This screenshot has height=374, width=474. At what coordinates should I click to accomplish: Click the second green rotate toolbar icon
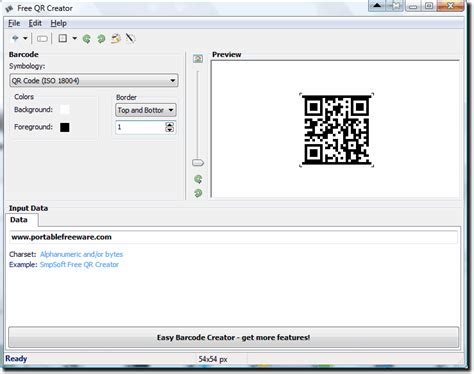pyautogui.click(x=101, y=39)
